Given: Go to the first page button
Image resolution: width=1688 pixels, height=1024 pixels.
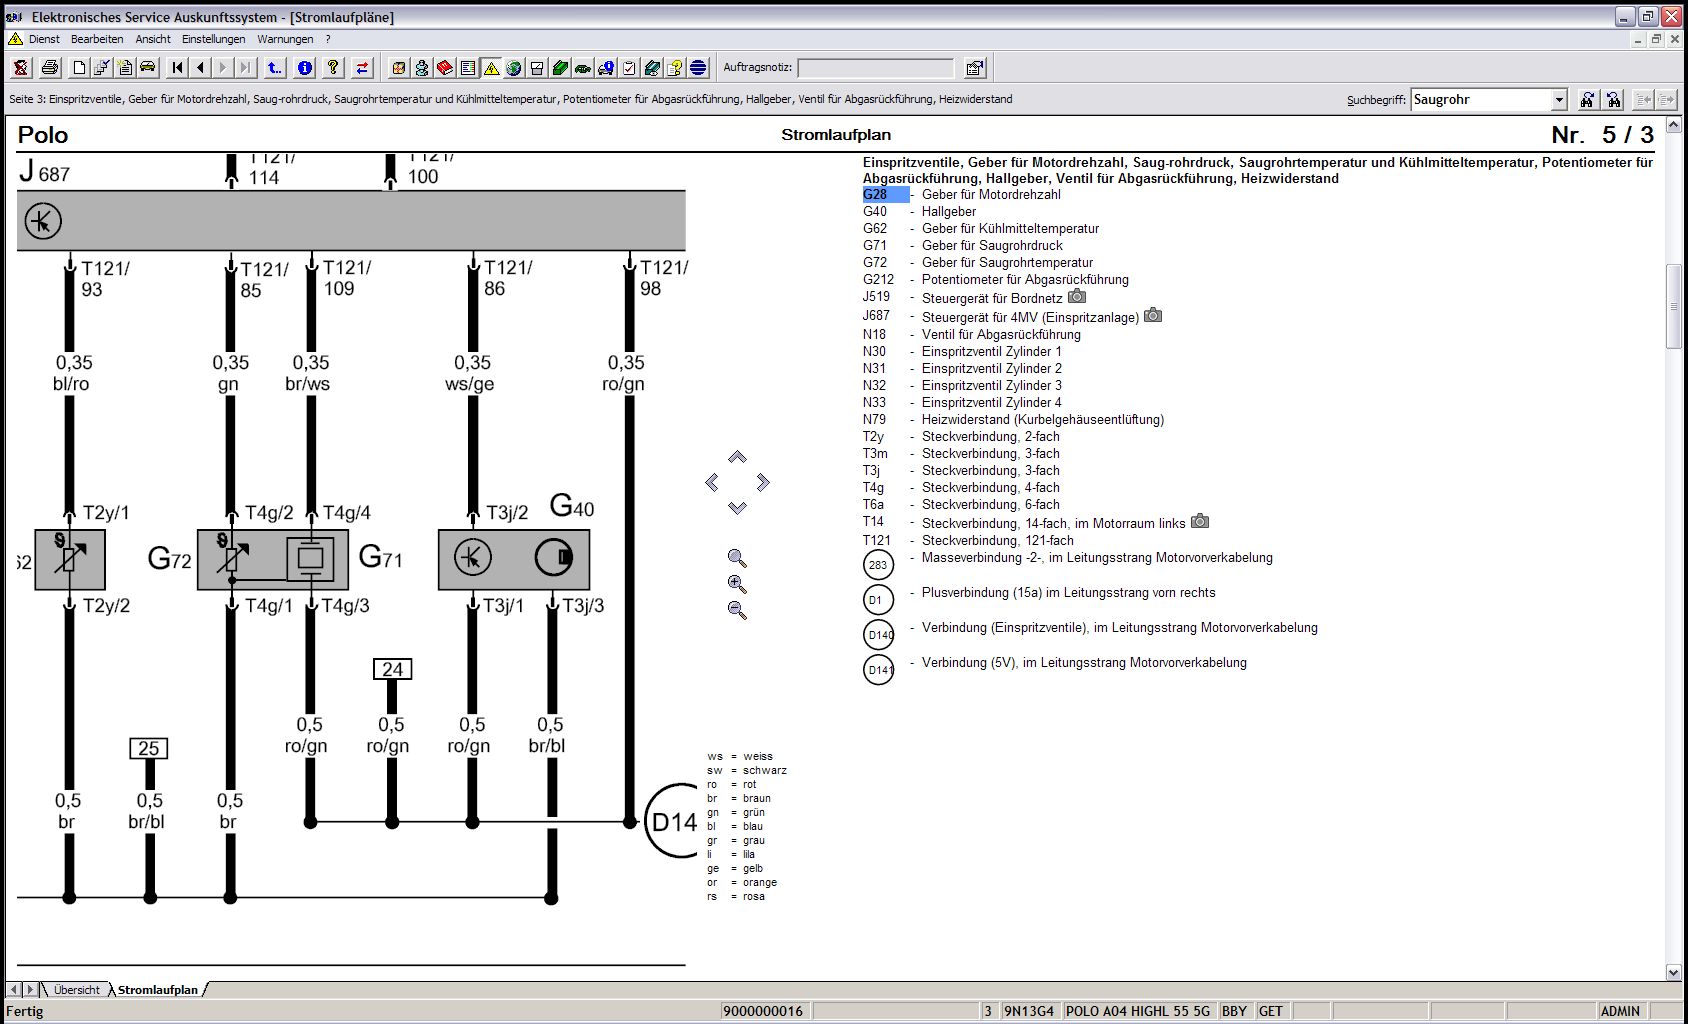Looking at the screenshot, I should click(178, 68).
